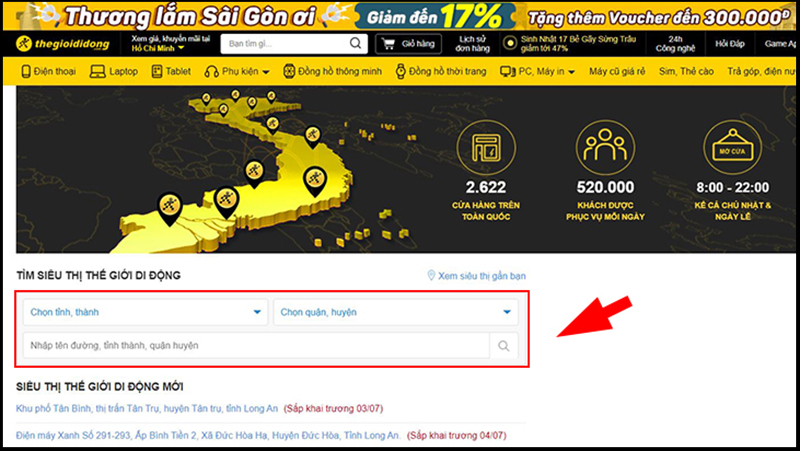Click the smartwatch icon in navigation
800x451 pixels.
(289, 71)
